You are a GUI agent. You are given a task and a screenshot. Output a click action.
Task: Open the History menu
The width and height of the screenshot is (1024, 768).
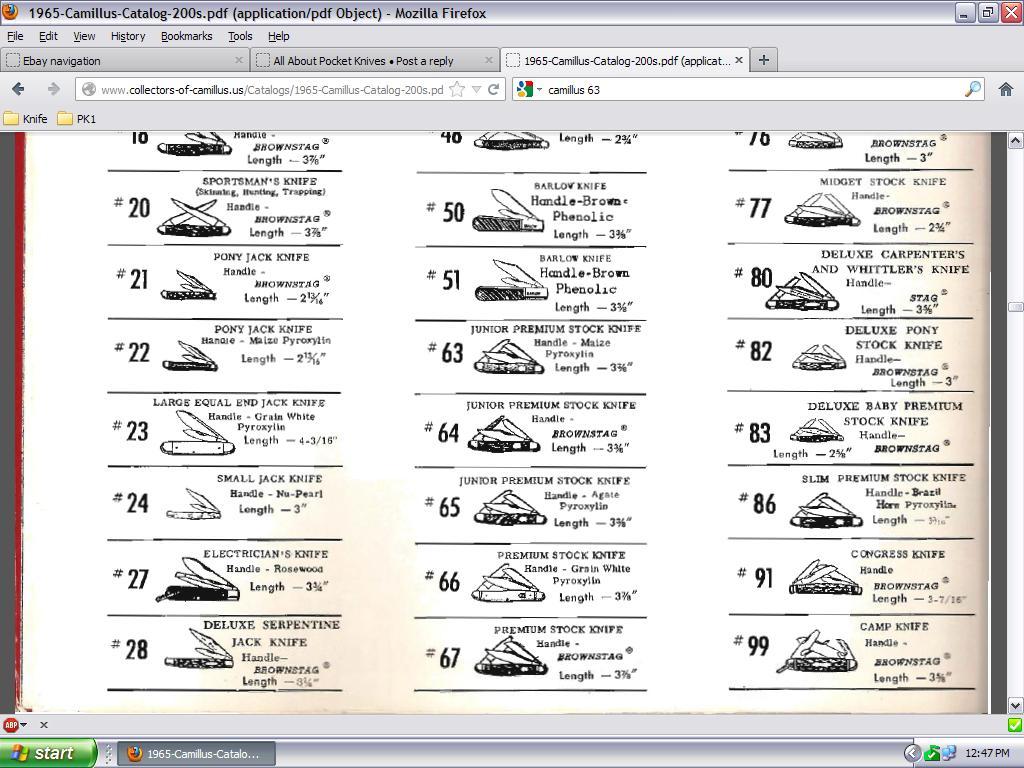click(x=128, y=36)
